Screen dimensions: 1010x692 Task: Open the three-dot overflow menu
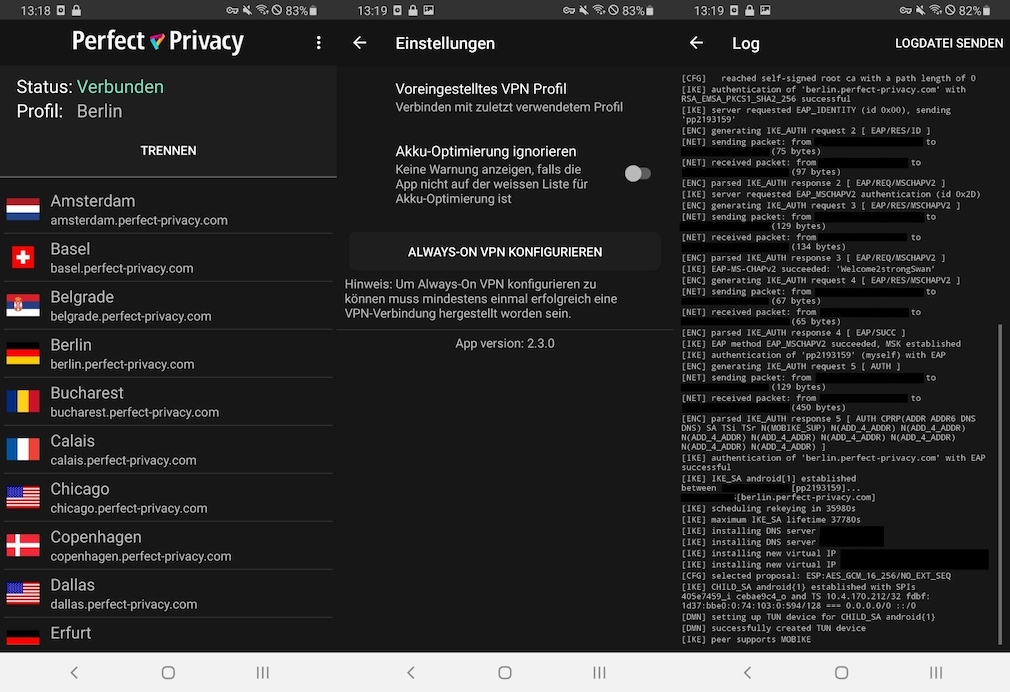pos(318,43)
